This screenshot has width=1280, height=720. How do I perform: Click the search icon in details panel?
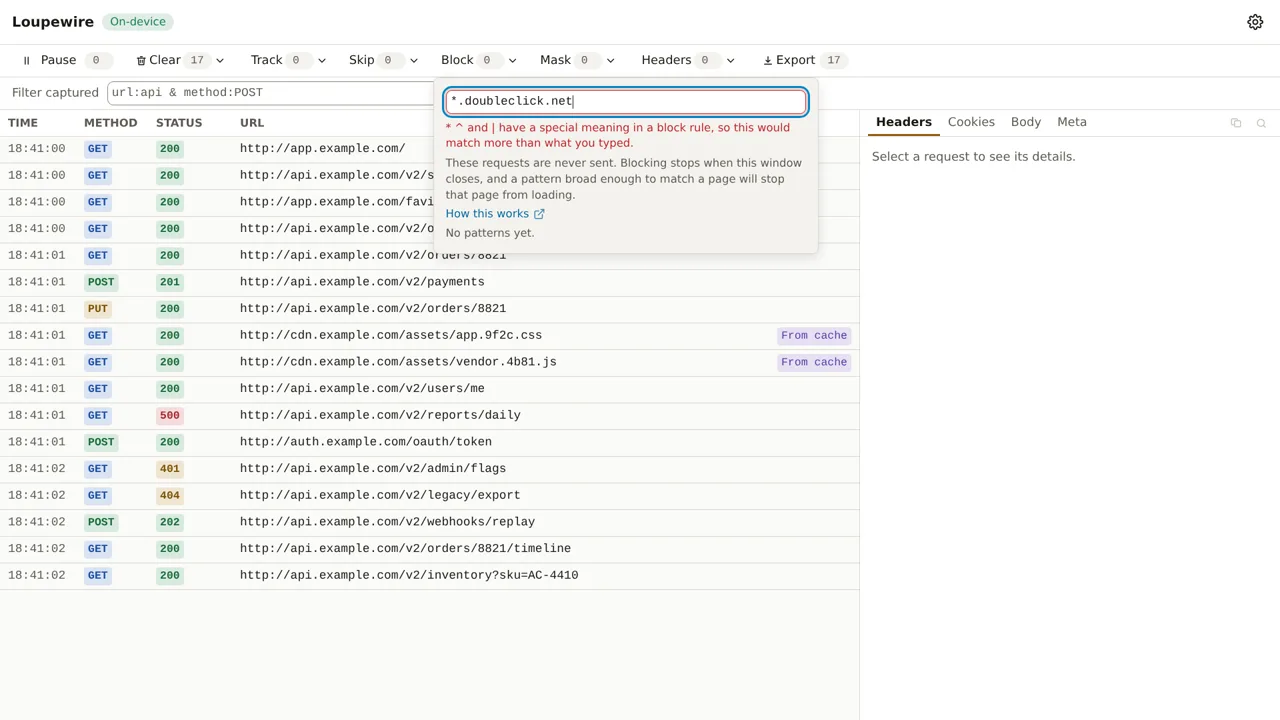pyautogui.click(x=1261, y=123)
